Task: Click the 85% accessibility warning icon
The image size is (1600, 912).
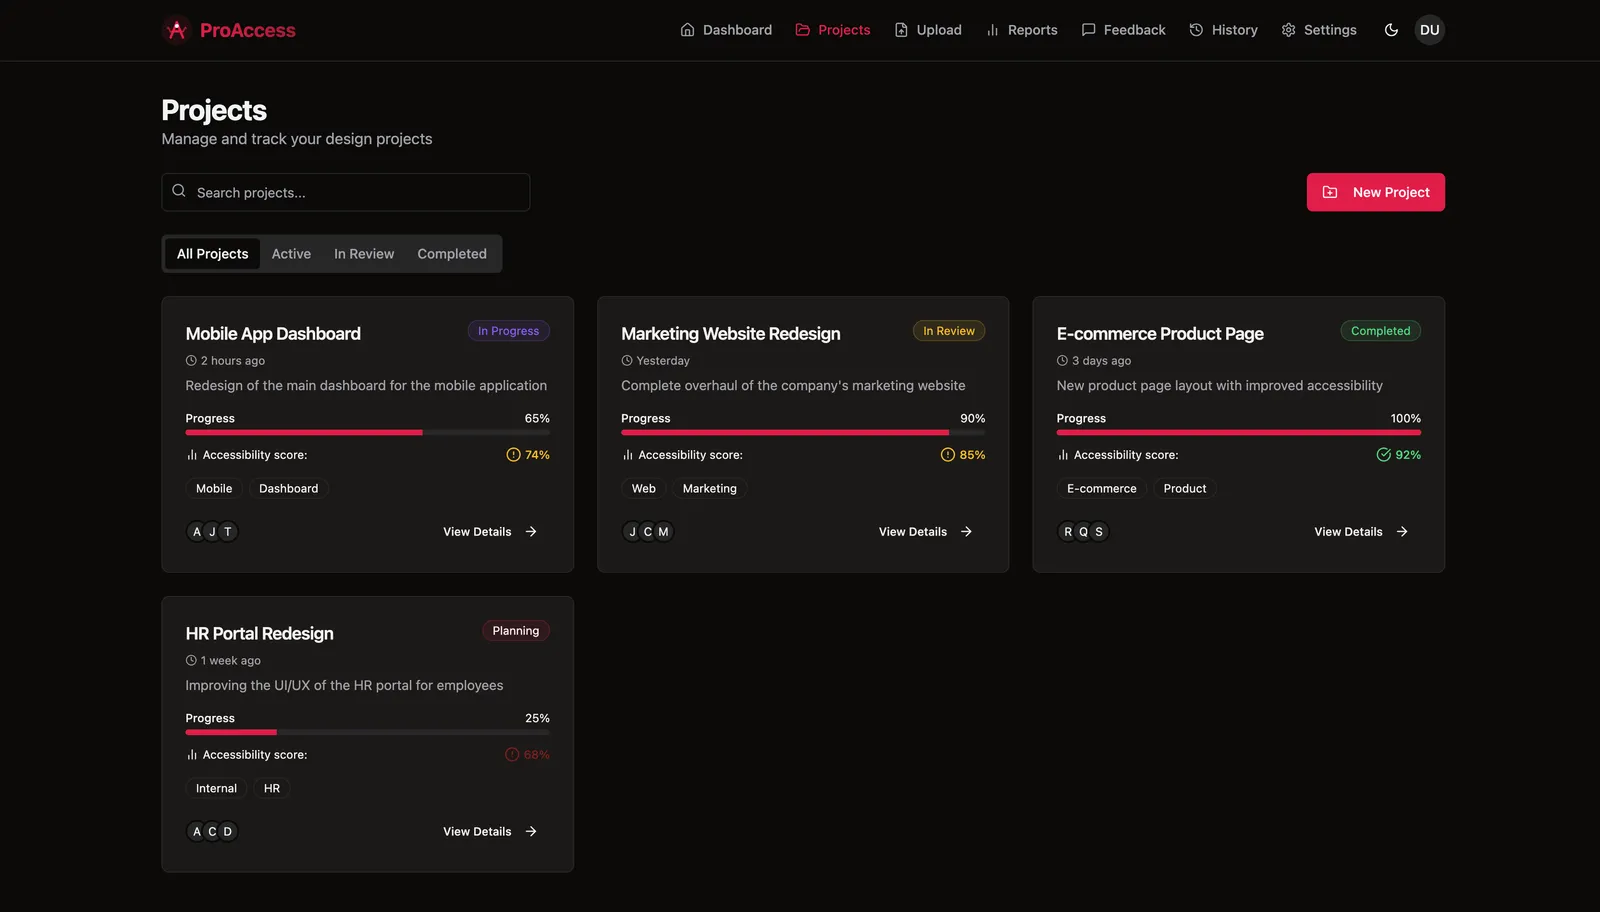Action: (x=948, y=455)
